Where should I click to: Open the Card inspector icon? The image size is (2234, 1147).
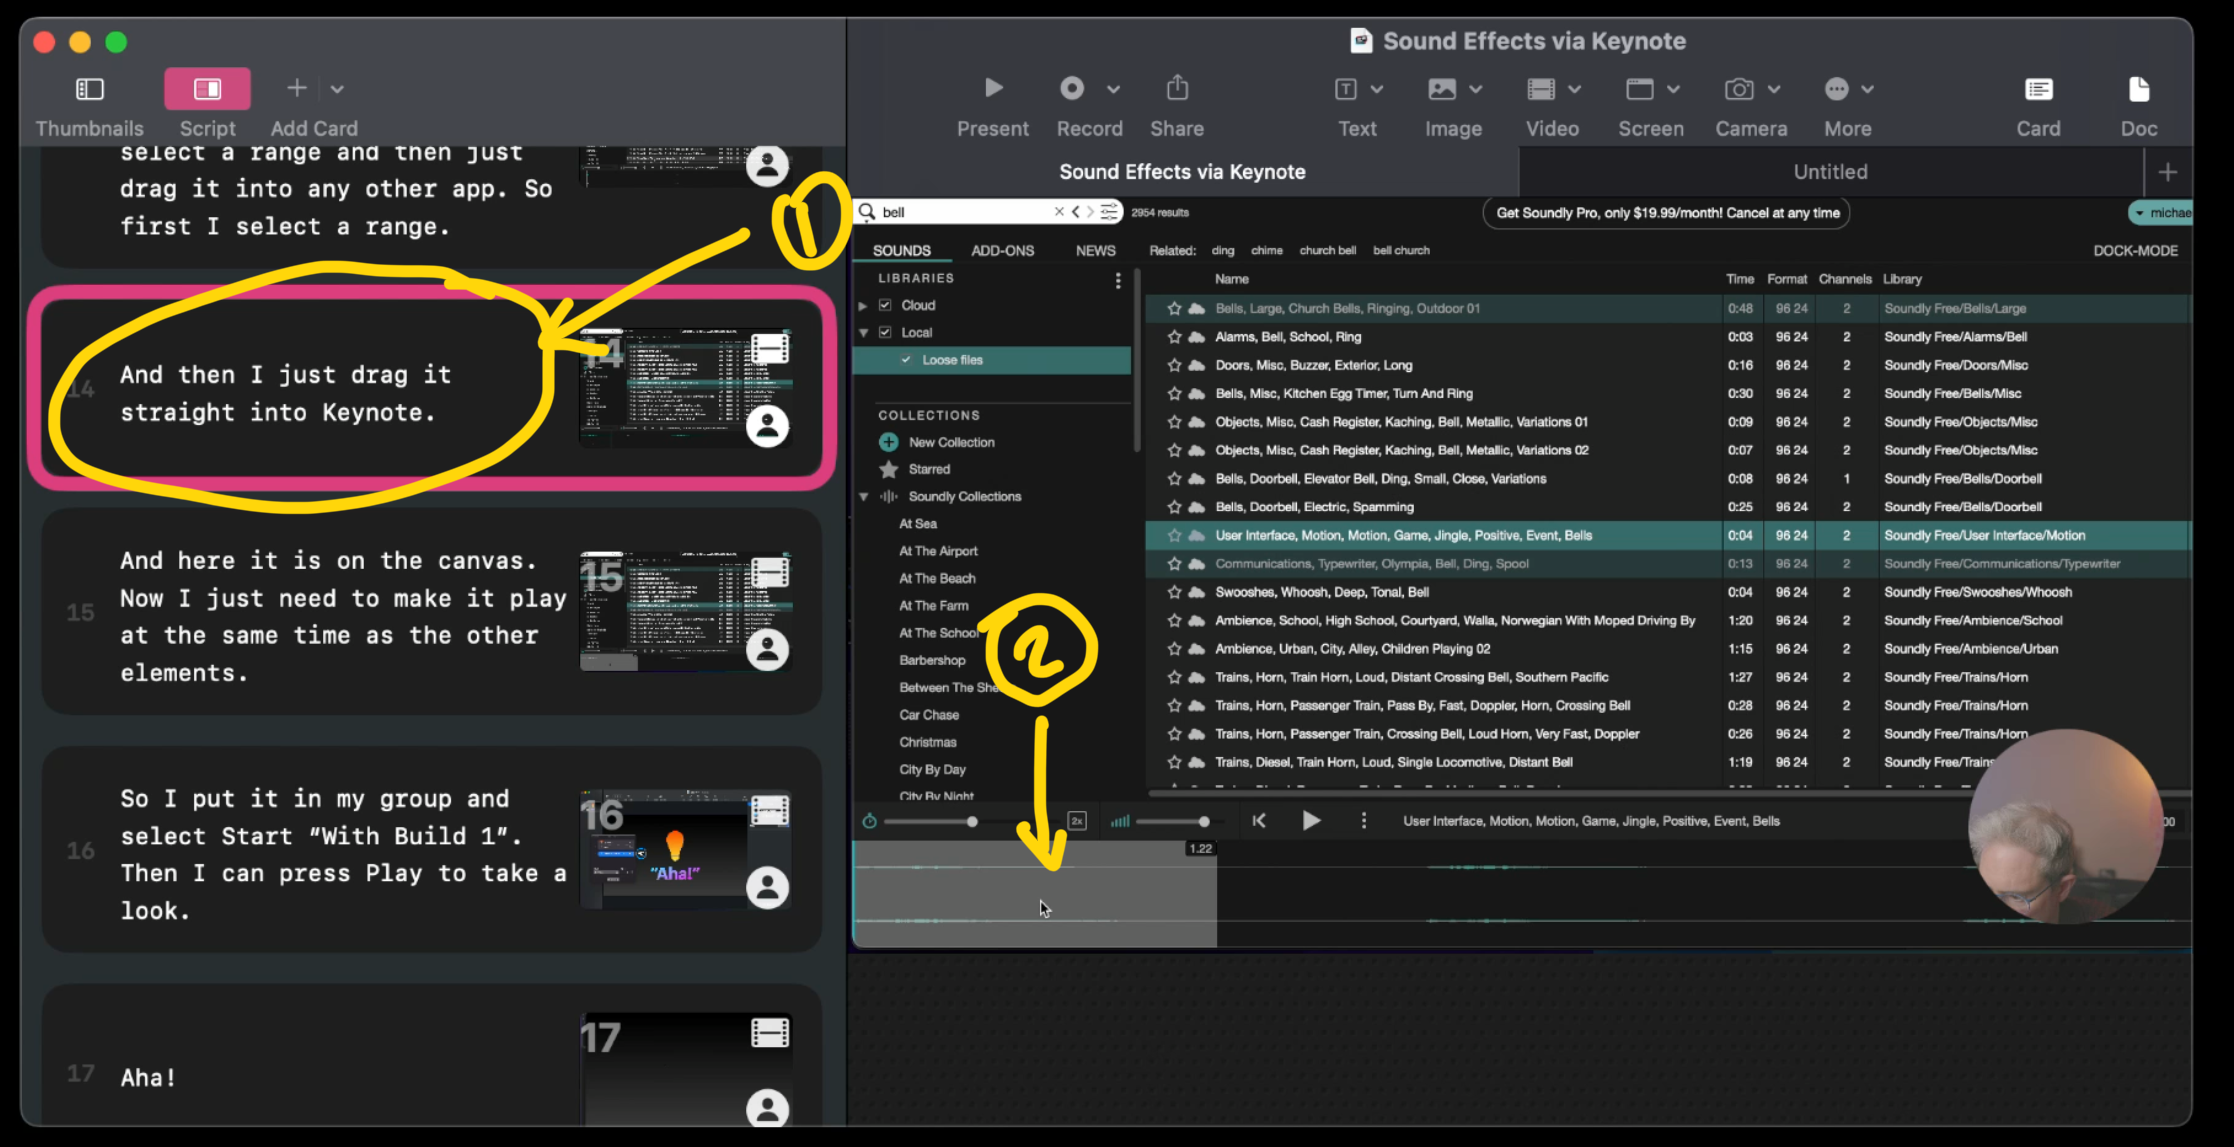pos(2038,89)
